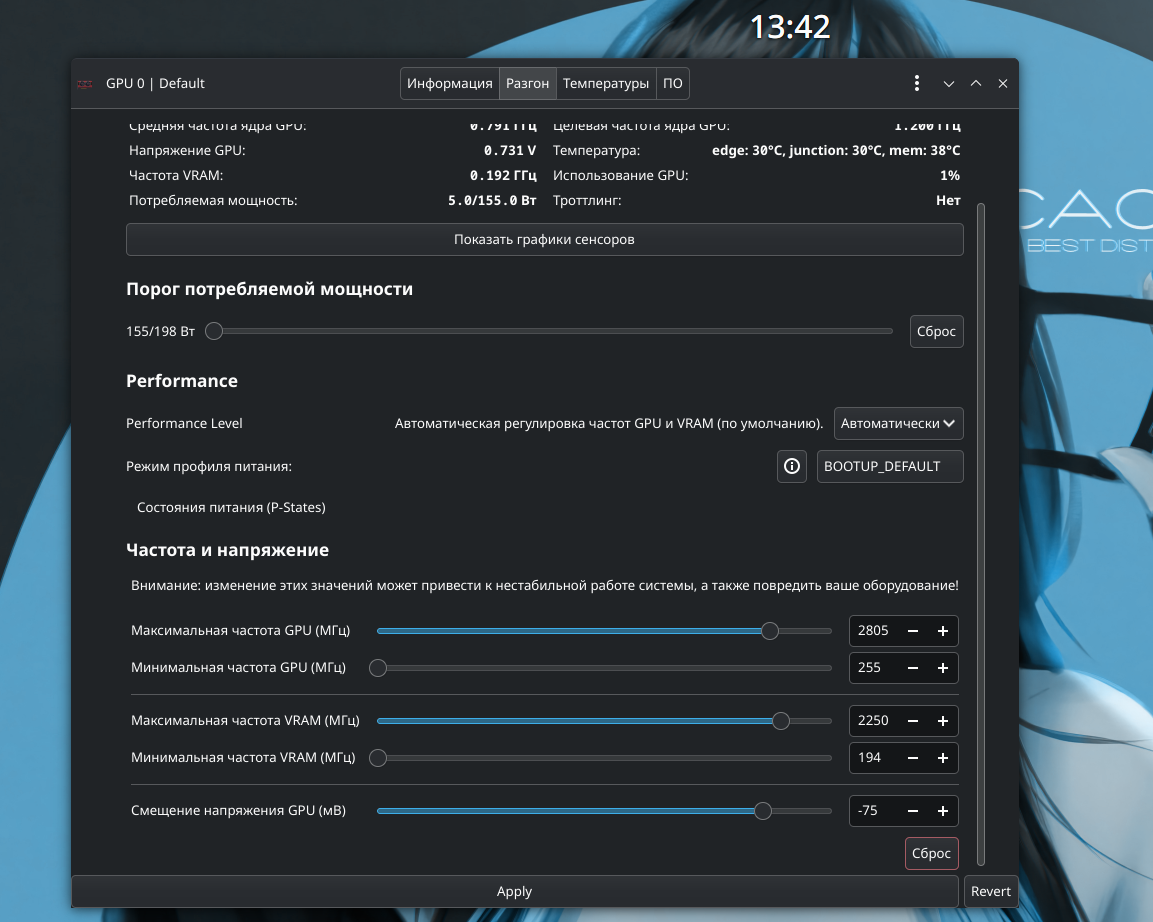Screen dimensions: 1153x922
Task: Open the Performance Level dropdown
Action: coord(899,424)
